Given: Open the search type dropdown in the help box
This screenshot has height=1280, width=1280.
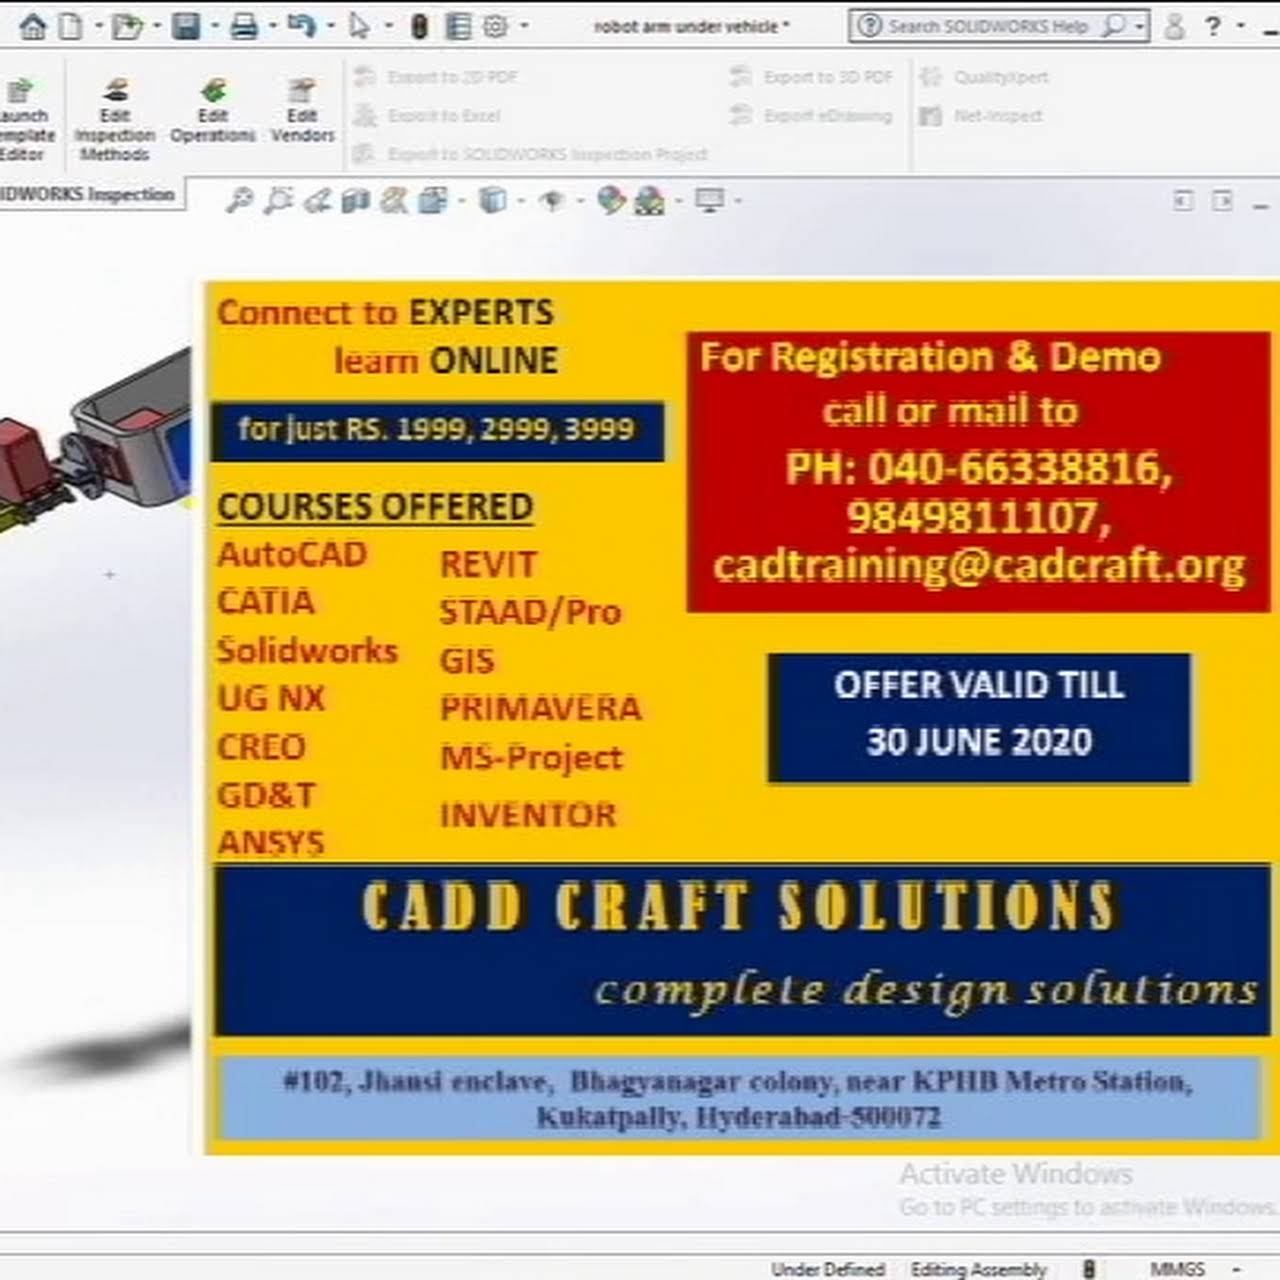Looking at the screenshot, I should (x=1139, y=27).
